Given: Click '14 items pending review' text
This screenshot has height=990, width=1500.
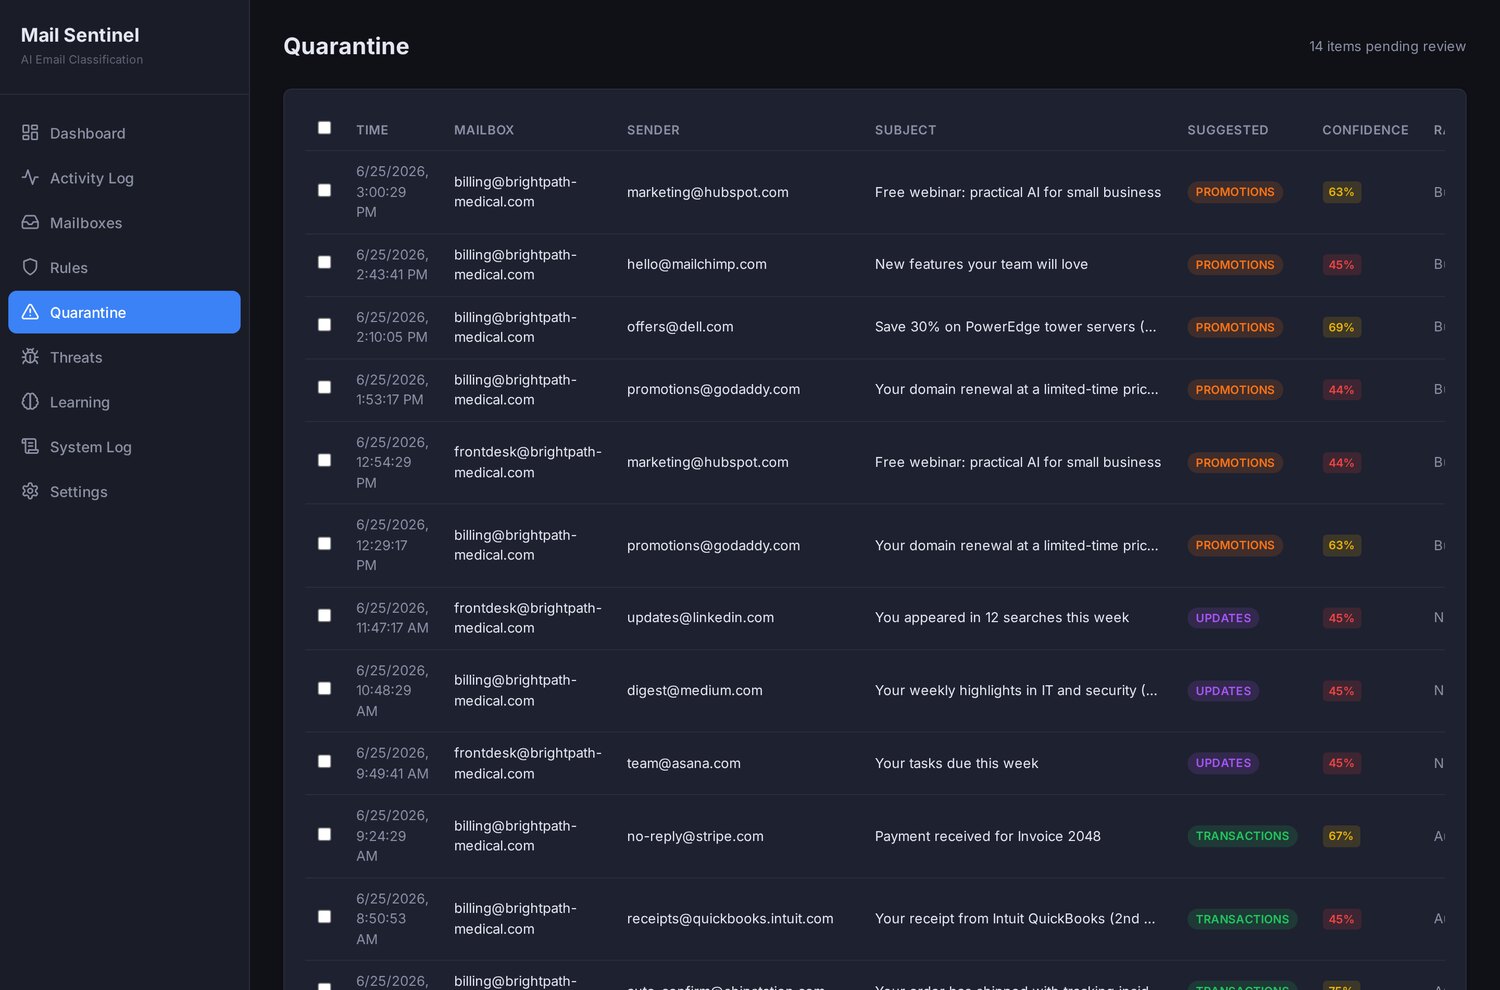Looking at the screenshot, I should pos(1387,46).
